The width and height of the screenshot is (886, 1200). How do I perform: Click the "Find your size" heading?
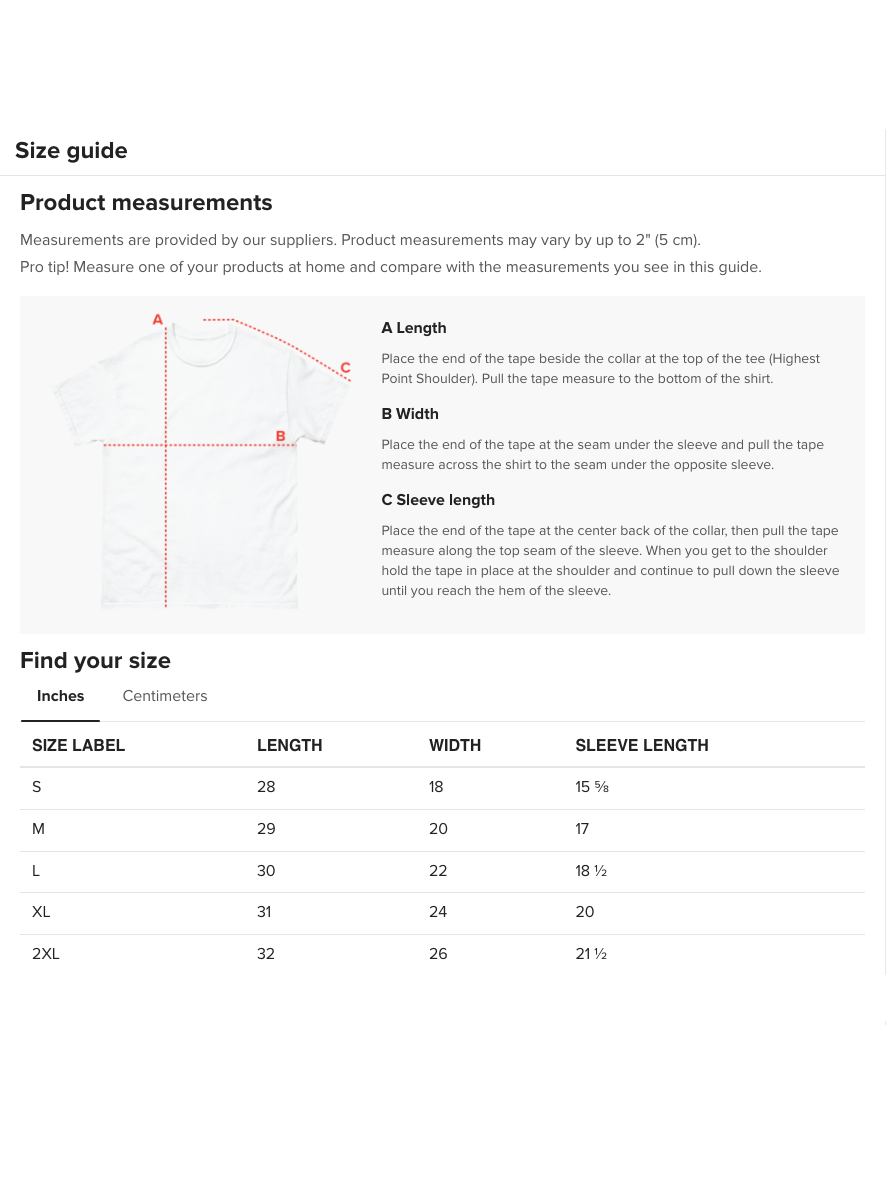[95, 661]
